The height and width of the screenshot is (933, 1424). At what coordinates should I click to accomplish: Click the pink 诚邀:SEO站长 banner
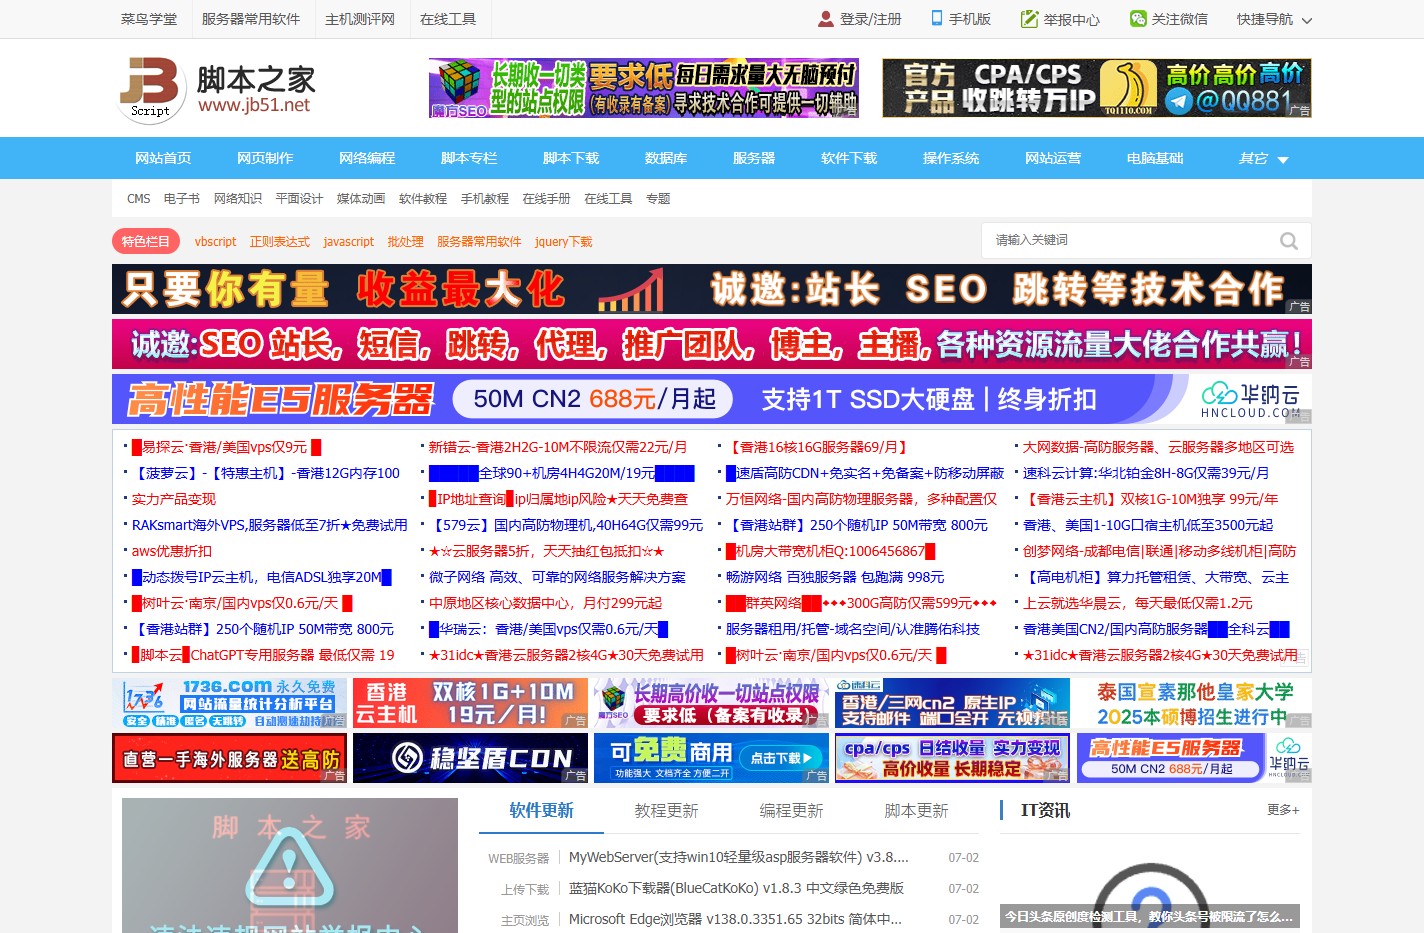click(712, 344)
